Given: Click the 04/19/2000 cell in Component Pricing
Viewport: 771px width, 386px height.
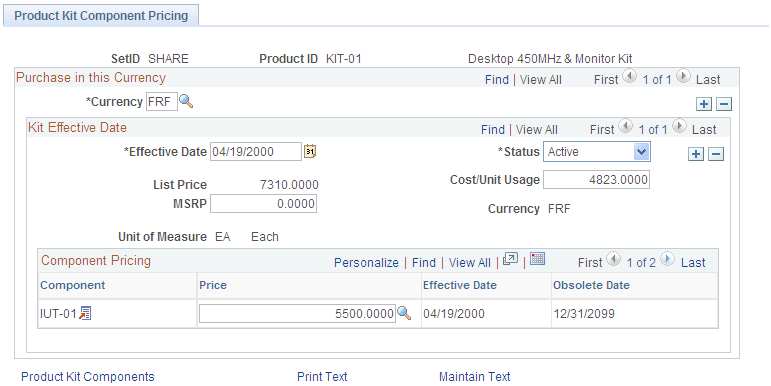Looking at the screenshot, I should (x=454, y=314).
